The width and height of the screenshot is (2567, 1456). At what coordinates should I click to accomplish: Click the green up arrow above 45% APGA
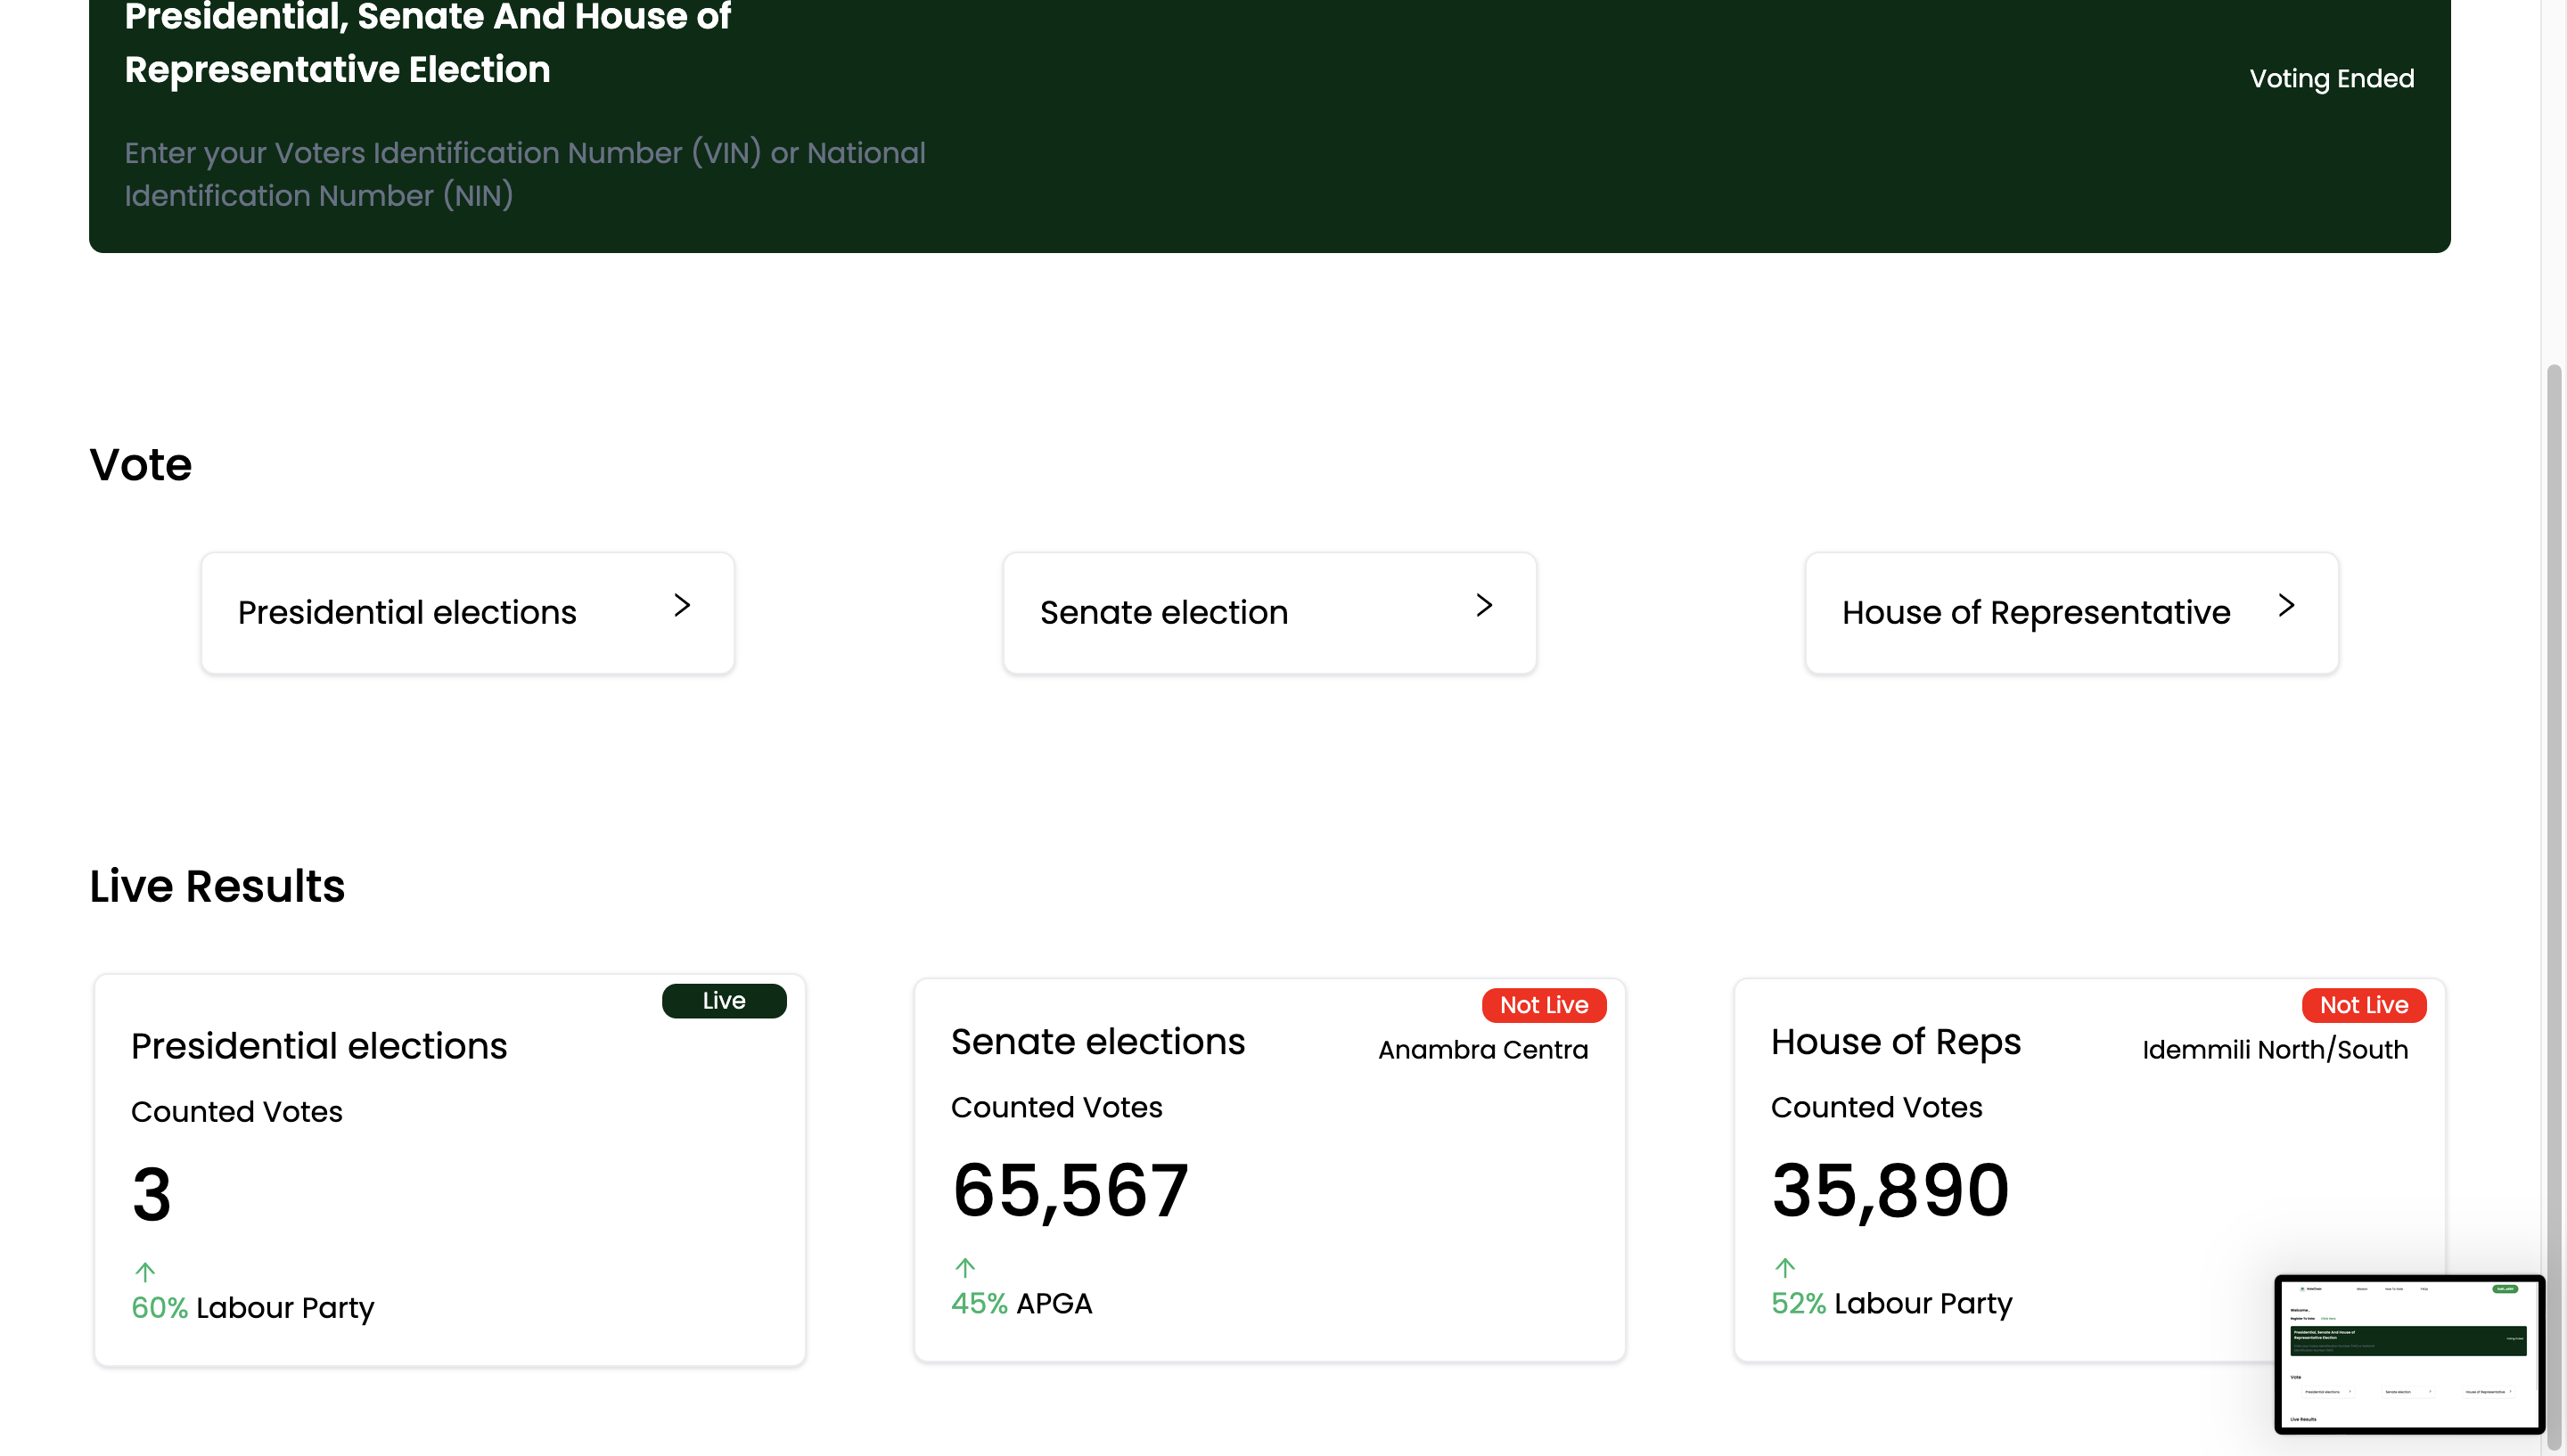(965, 1268)
